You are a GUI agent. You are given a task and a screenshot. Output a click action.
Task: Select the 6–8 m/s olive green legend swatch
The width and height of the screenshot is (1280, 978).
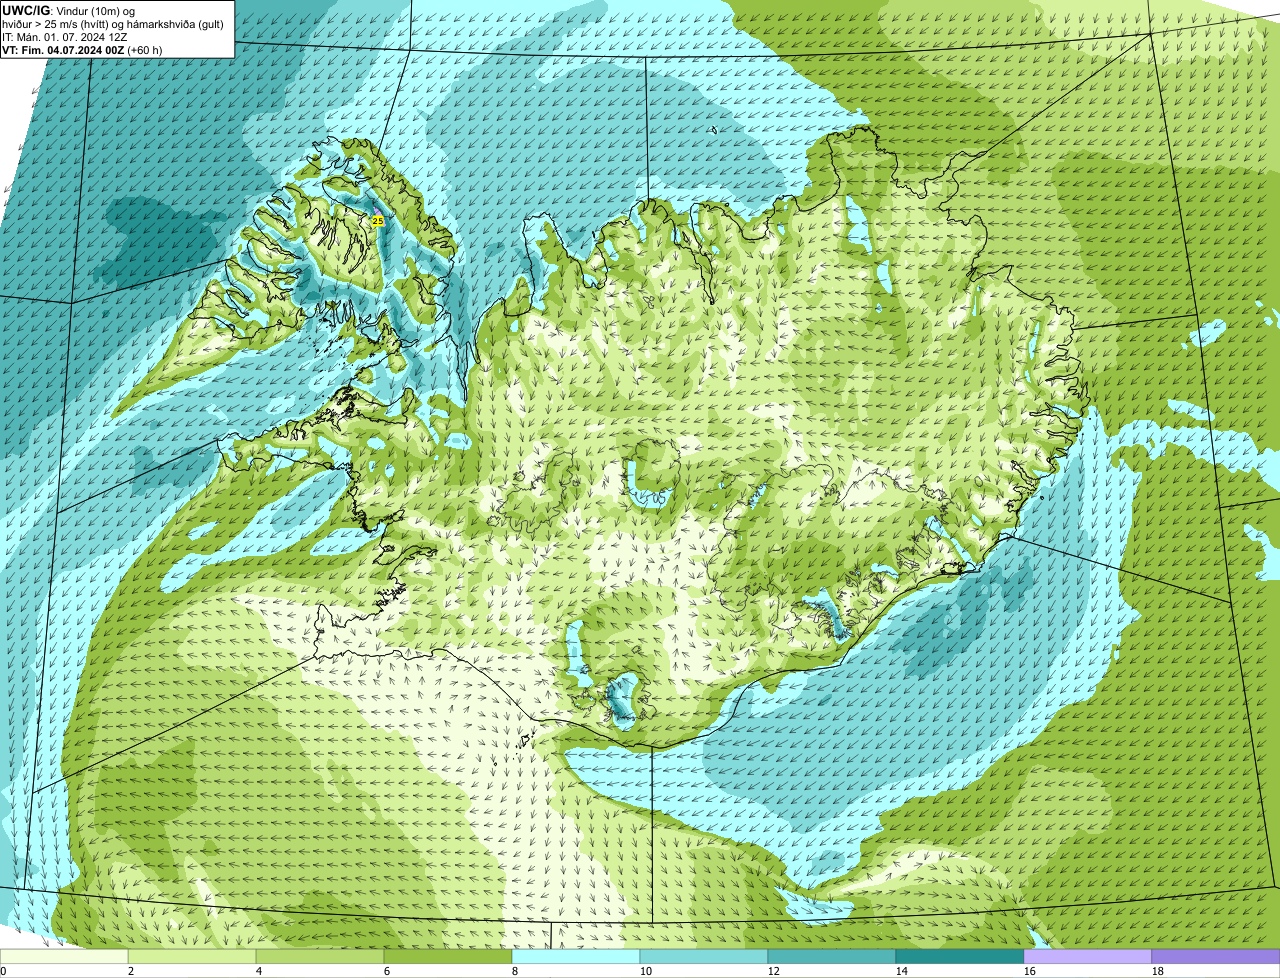pyautogui.click(x=448, y=956)
